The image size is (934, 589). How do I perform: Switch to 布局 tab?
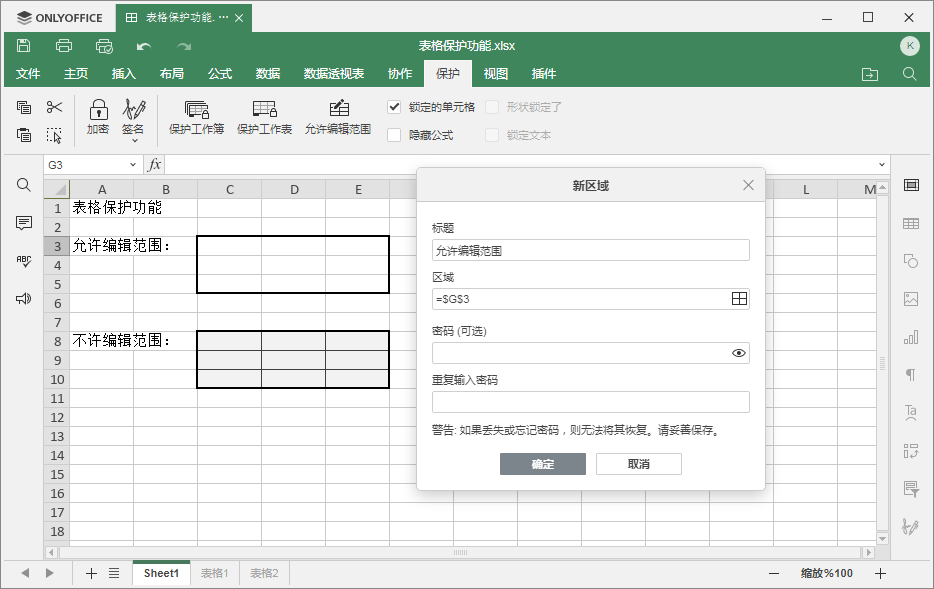172,74
